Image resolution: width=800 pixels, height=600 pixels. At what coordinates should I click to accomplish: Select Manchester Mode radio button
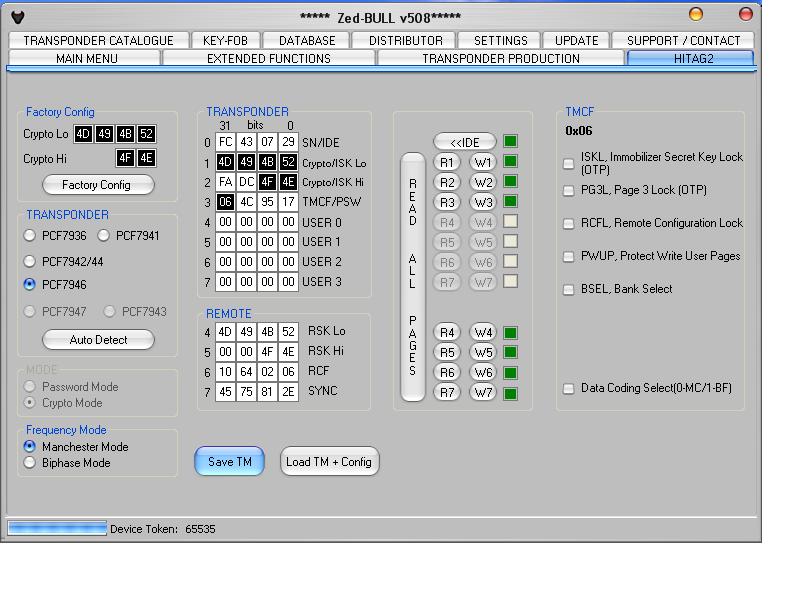click(30, 446)
